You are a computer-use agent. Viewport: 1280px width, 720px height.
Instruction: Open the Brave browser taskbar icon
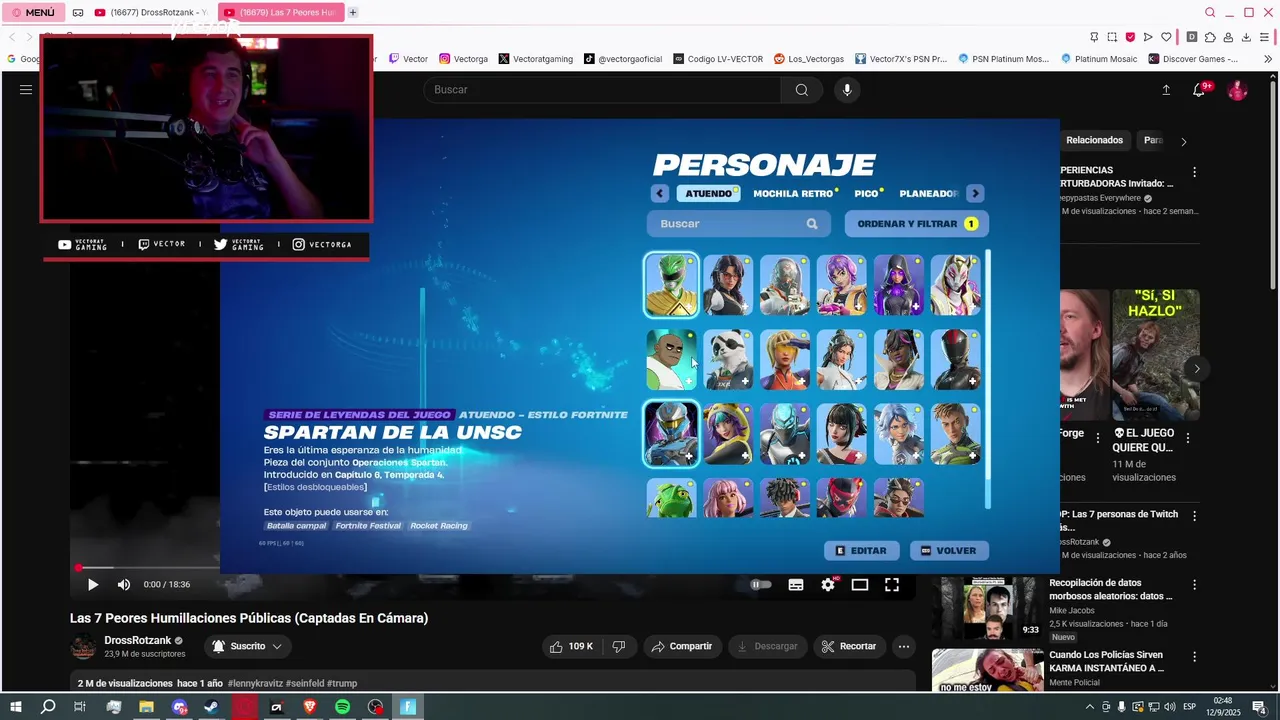pyautogui.click(x=310, y=707)
